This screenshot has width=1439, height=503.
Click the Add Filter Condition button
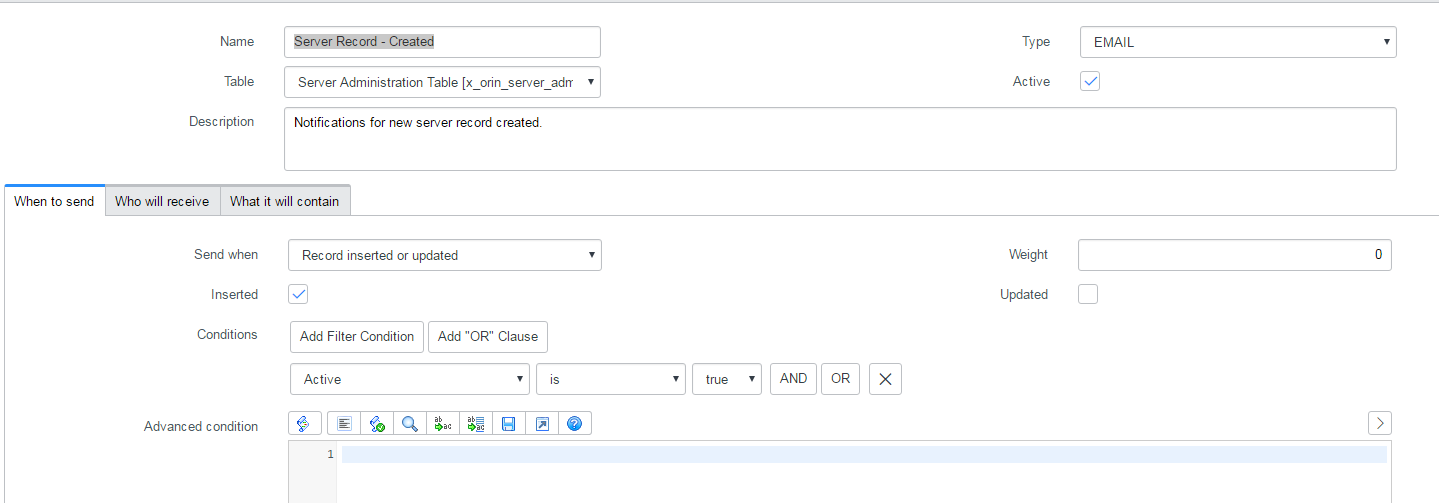(357, 336)
